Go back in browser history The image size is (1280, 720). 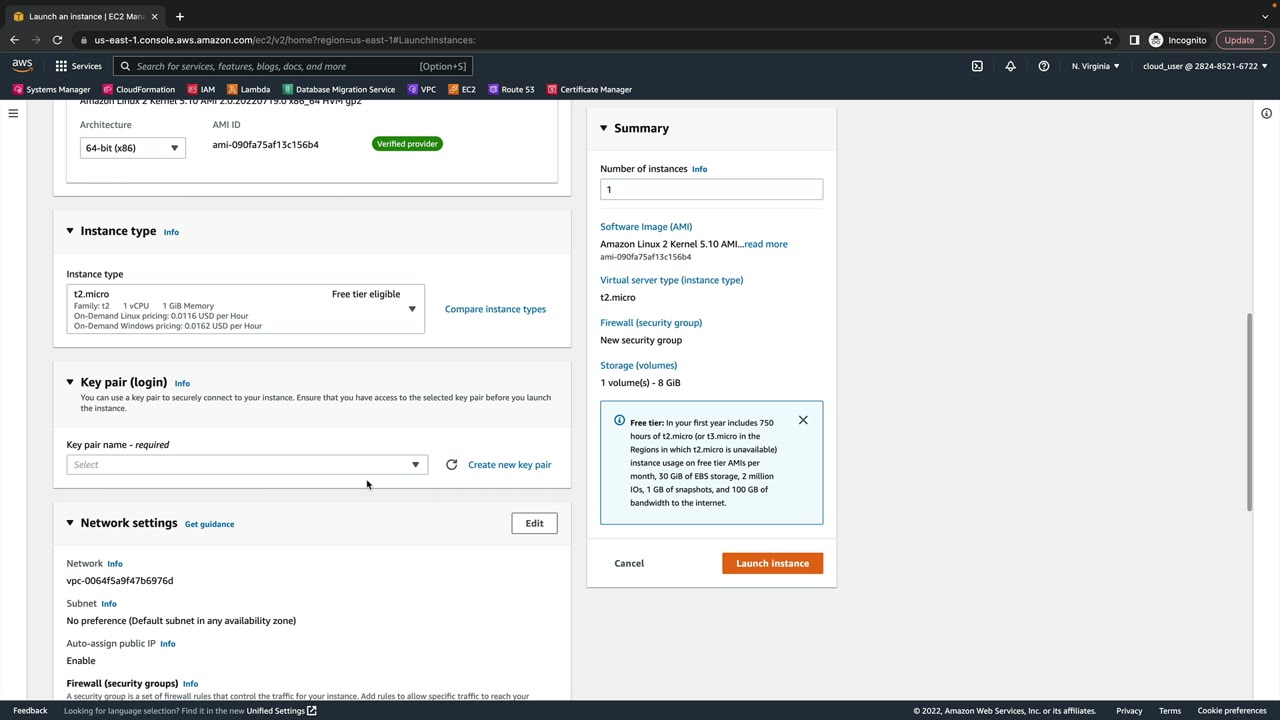coord(14,40)
